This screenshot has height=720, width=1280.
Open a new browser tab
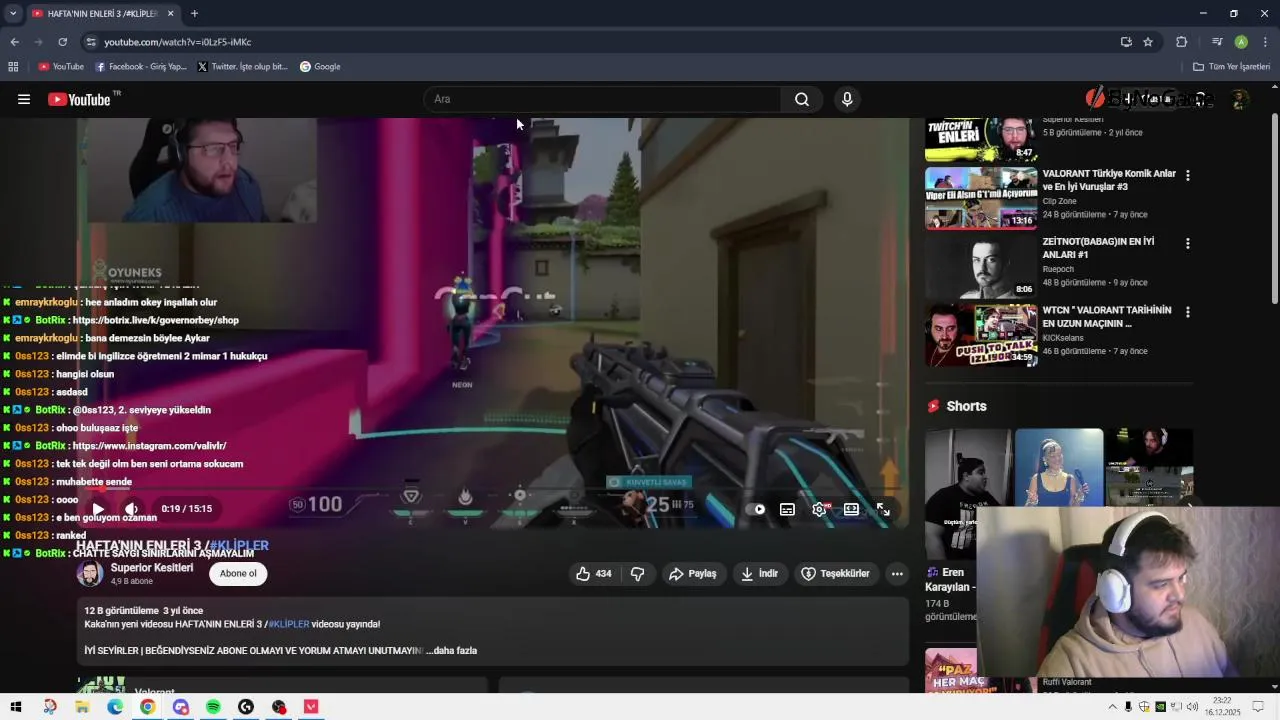pyautogui.click(x=194, y=13)
